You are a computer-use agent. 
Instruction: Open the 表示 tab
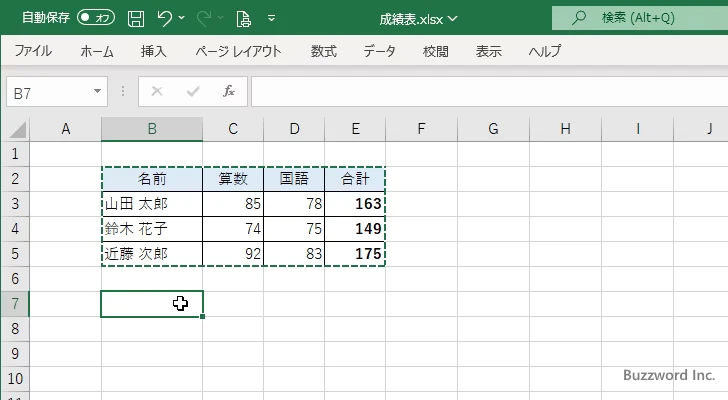tap(488, 51)
